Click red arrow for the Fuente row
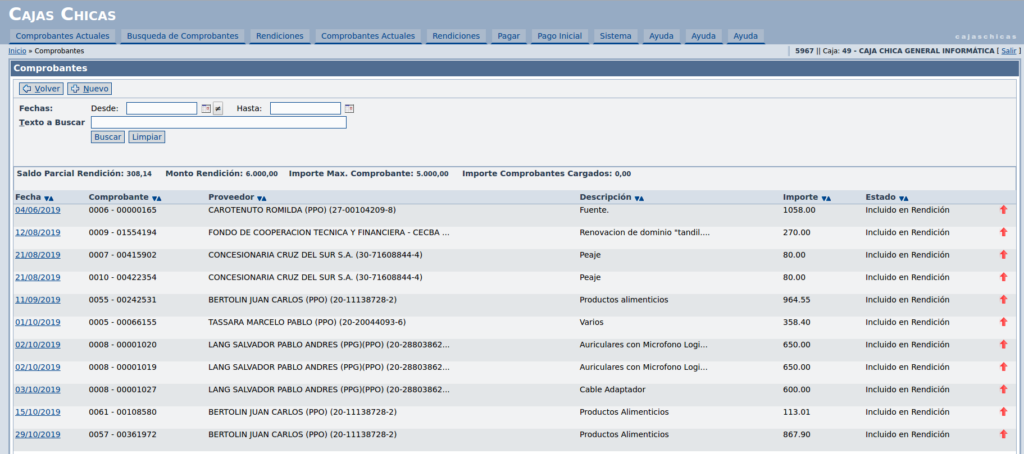The image size is (1024, 454). pyautogui.click(x=1003, y=210)
